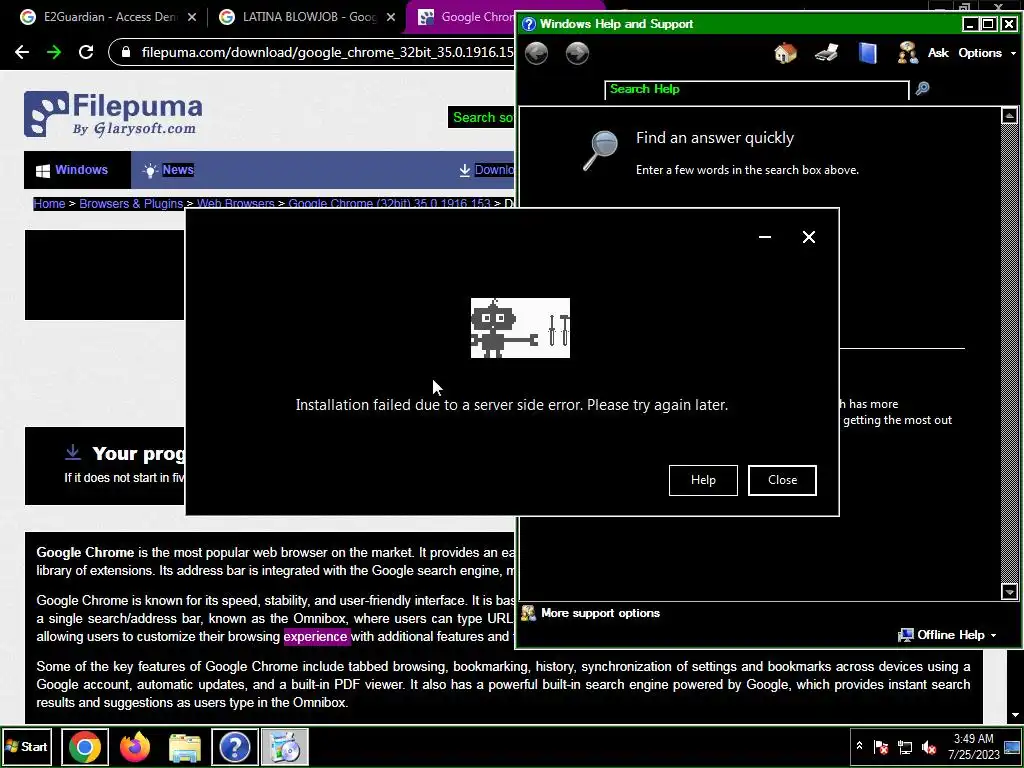Click the installer taskbar icon
Viewport: 1024px width, 768px height.
(285, 746)
